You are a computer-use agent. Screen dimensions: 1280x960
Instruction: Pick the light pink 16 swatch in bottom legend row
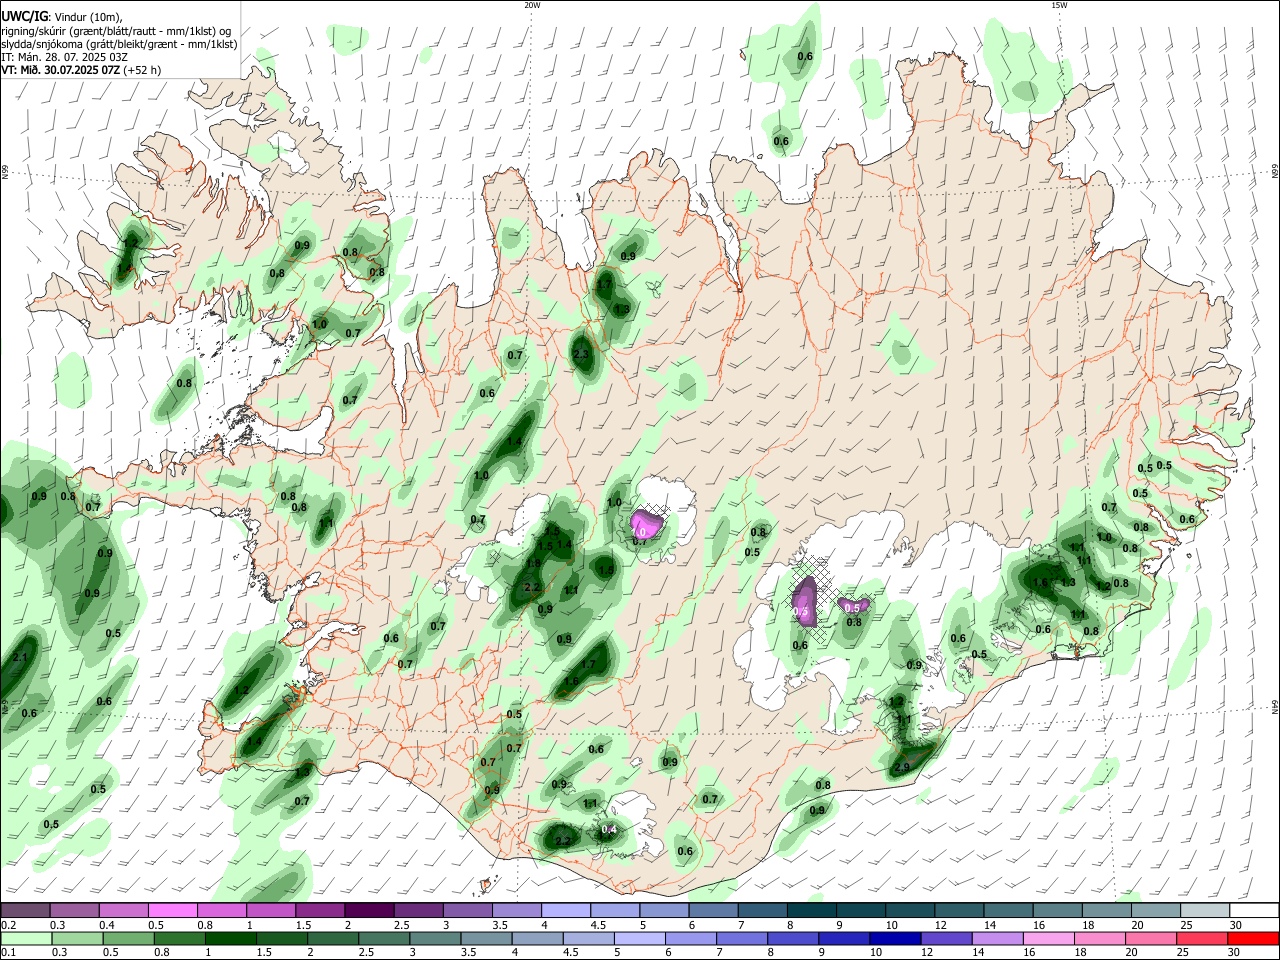(x=1048, y=938)
